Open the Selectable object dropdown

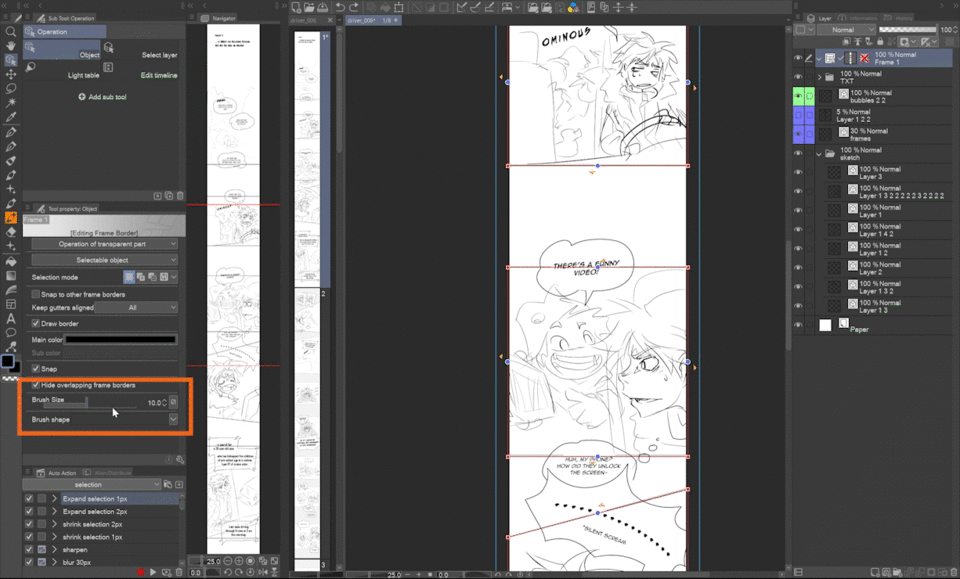coord(105,260)
